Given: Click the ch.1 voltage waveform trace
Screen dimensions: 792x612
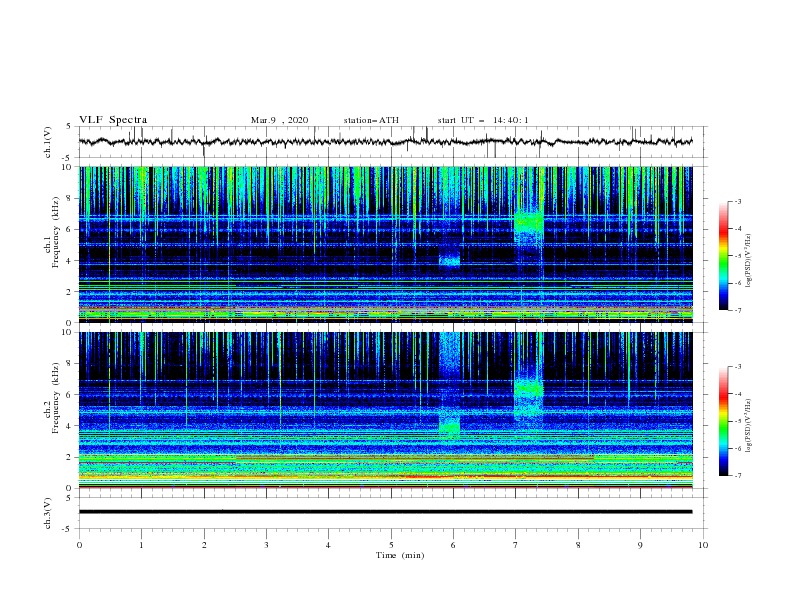Looking at the screenshot, I should [x=385, y=142].
